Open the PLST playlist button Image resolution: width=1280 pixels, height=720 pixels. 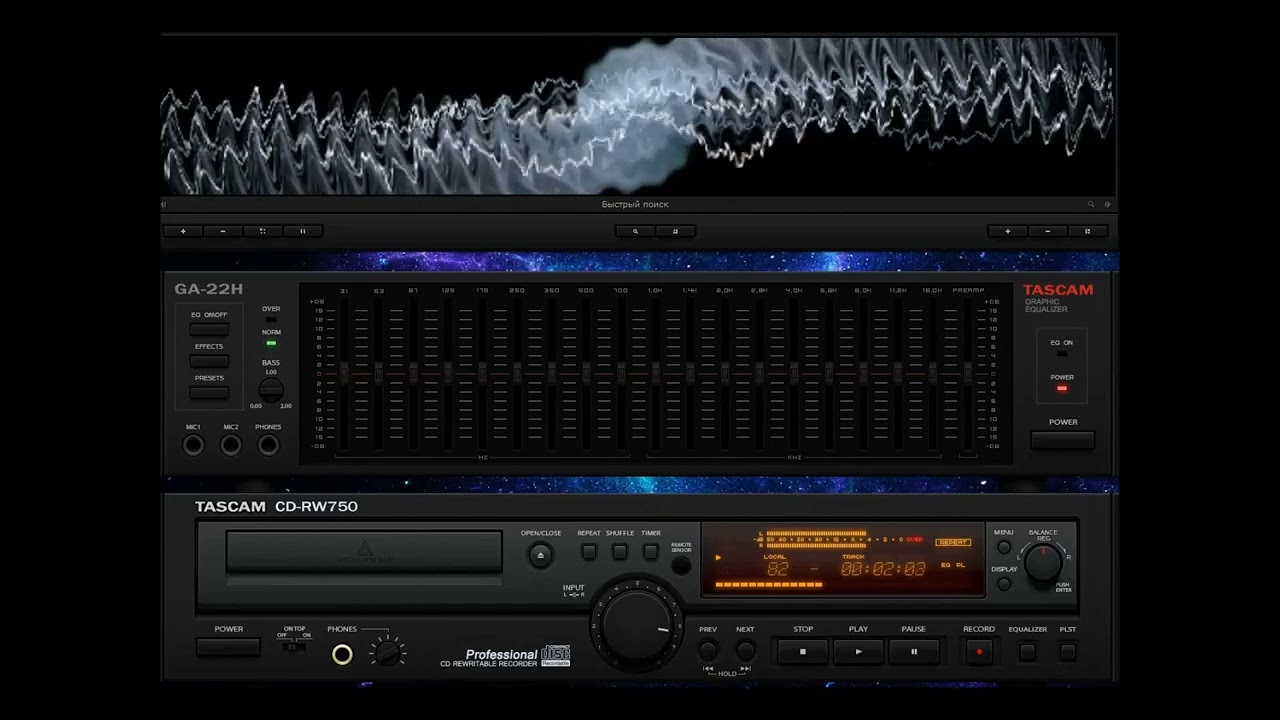[x=1068, y=652]
